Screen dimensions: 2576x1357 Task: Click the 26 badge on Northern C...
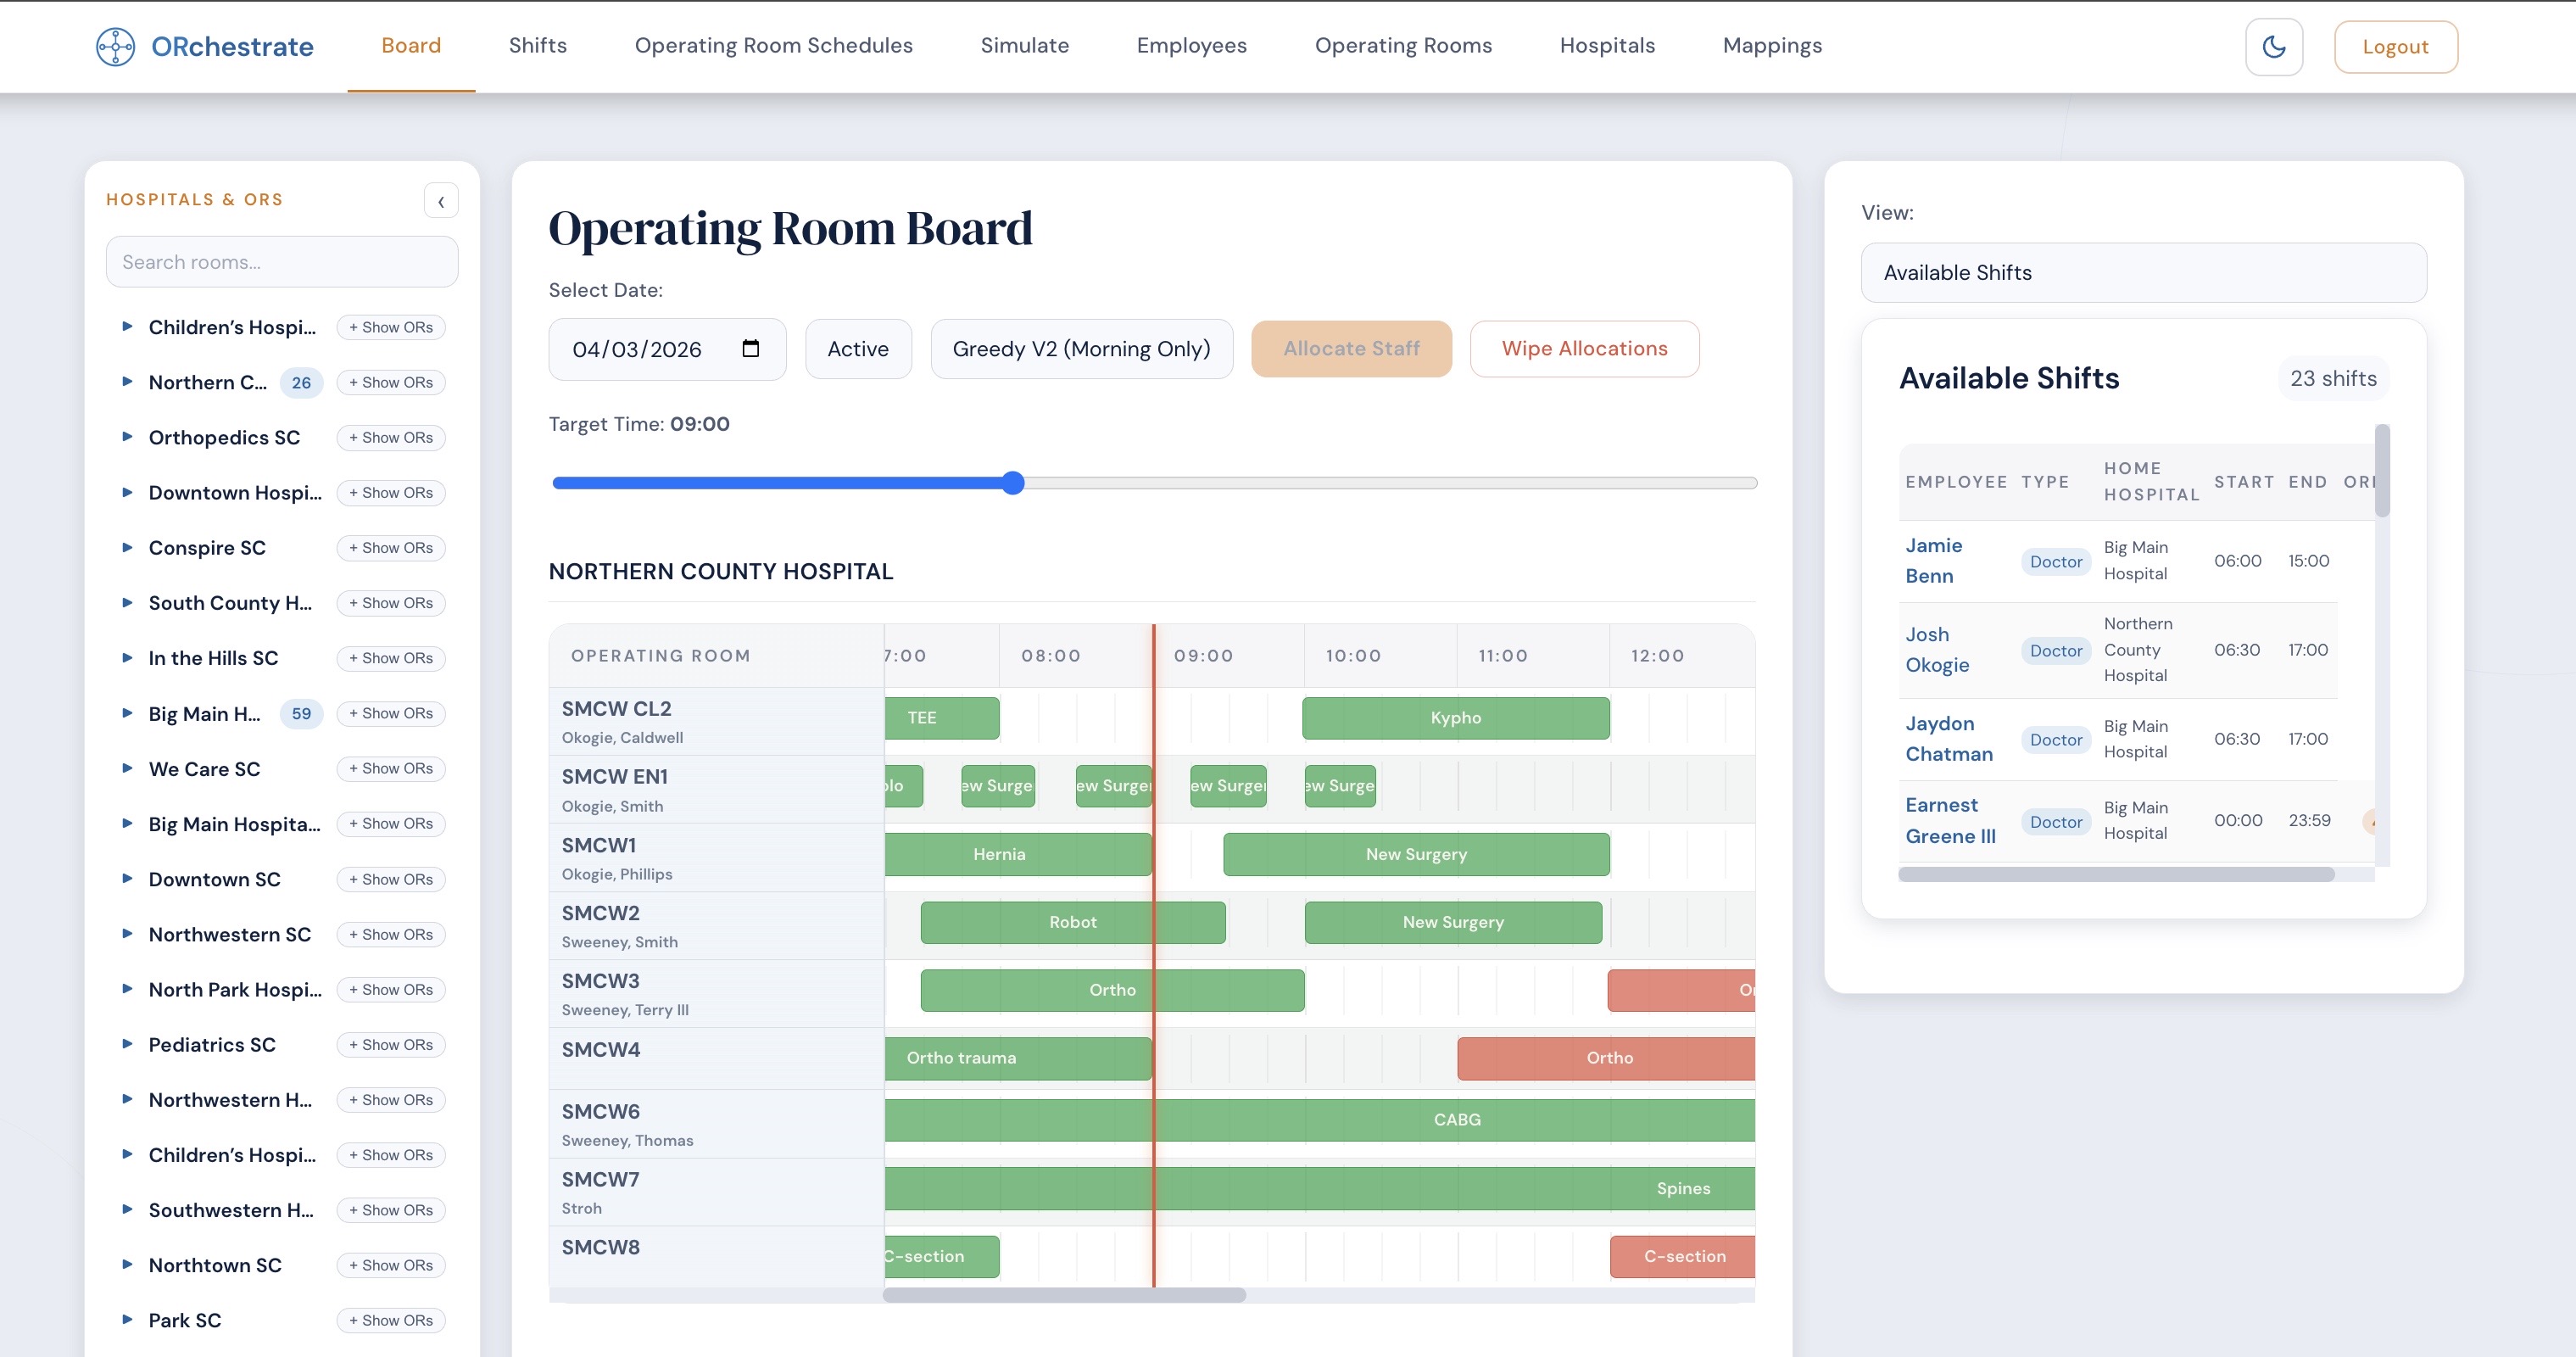301,382
